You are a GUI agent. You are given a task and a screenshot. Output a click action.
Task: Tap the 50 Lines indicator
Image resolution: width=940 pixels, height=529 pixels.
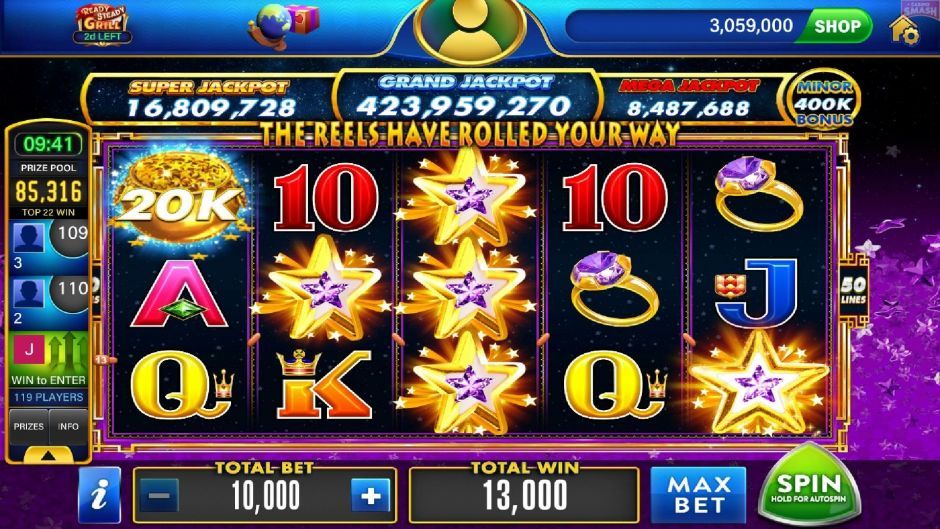coord(853,290)
